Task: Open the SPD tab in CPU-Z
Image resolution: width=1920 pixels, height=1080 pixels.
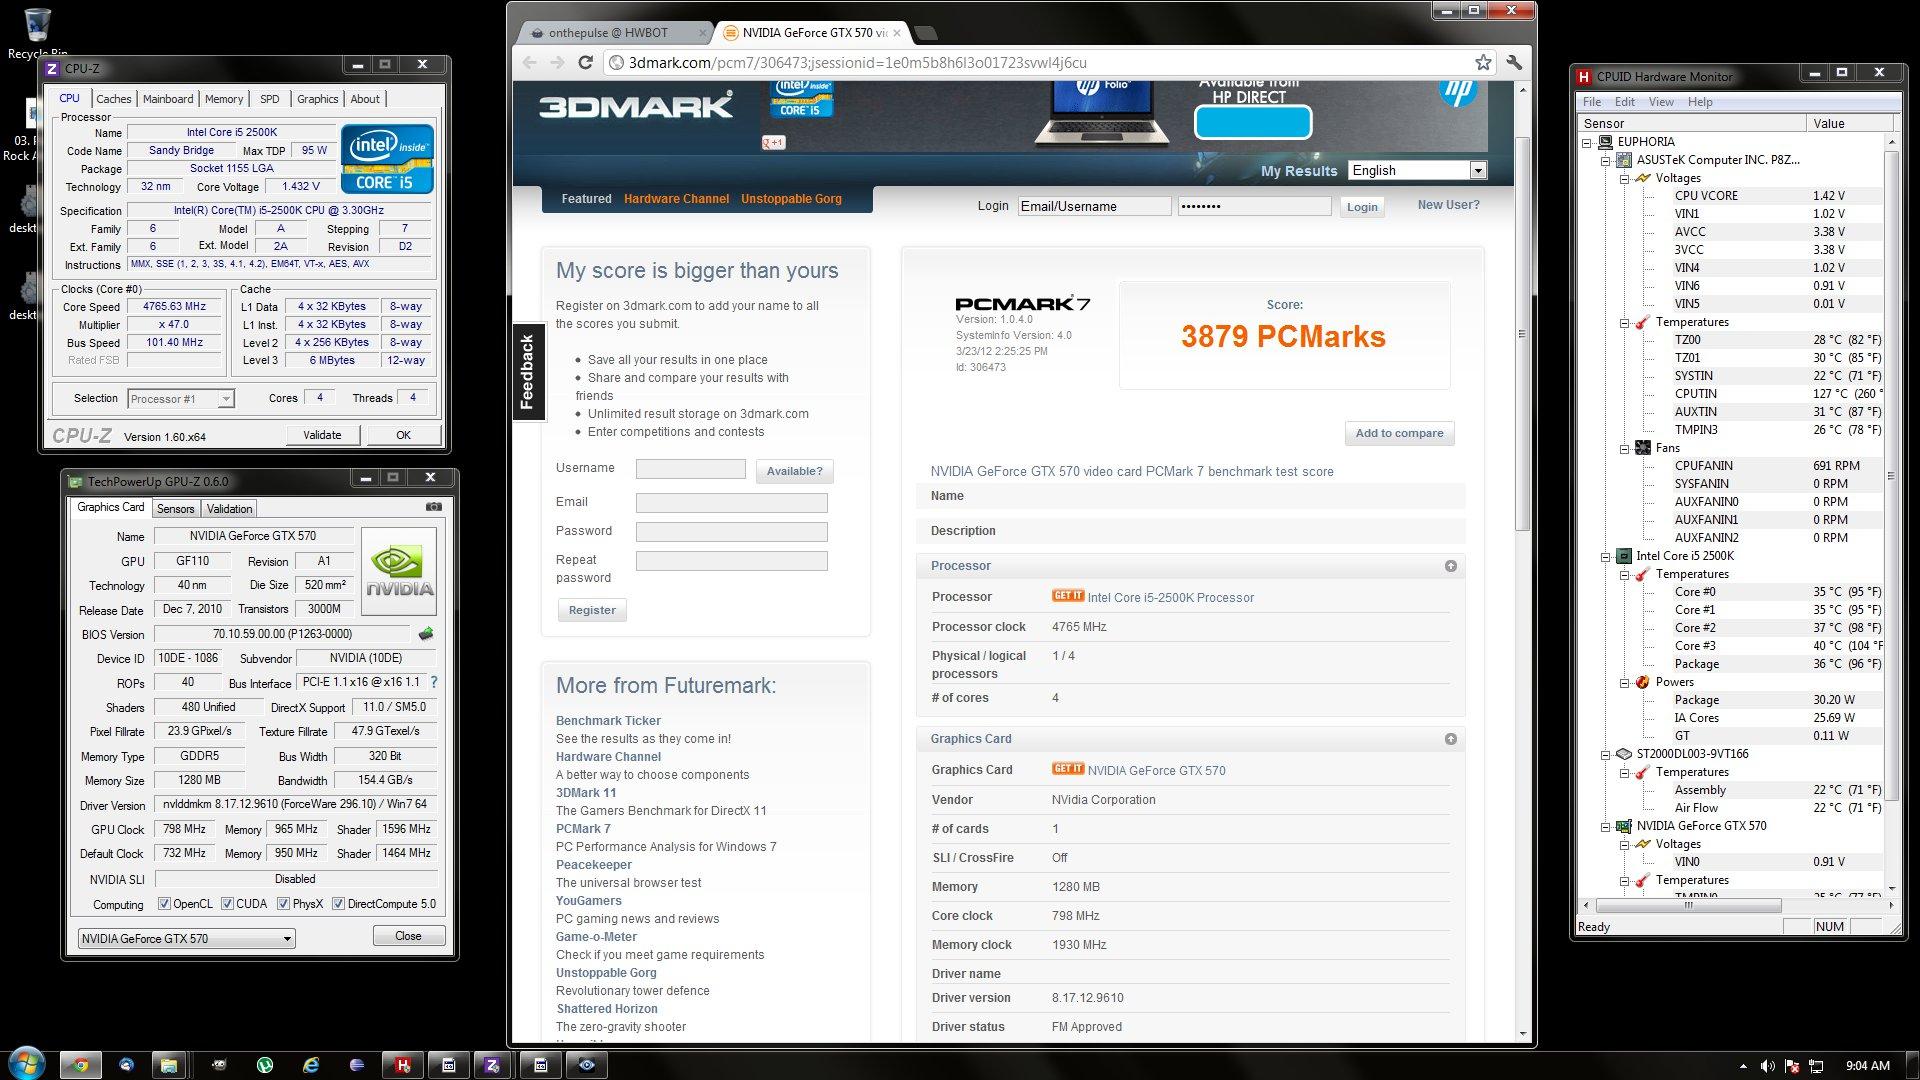Action: 269,99
